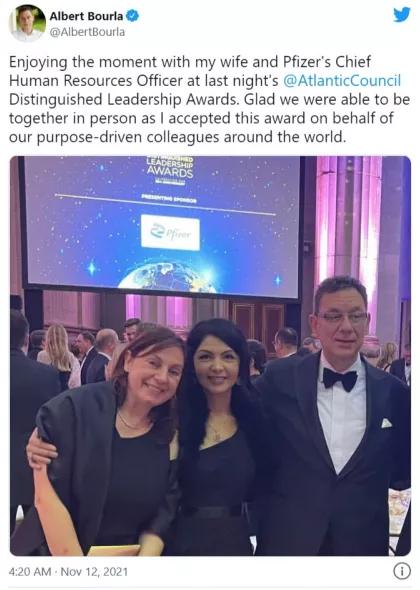
Task: Click the black bow tie
Action: (x=340, y=379)
